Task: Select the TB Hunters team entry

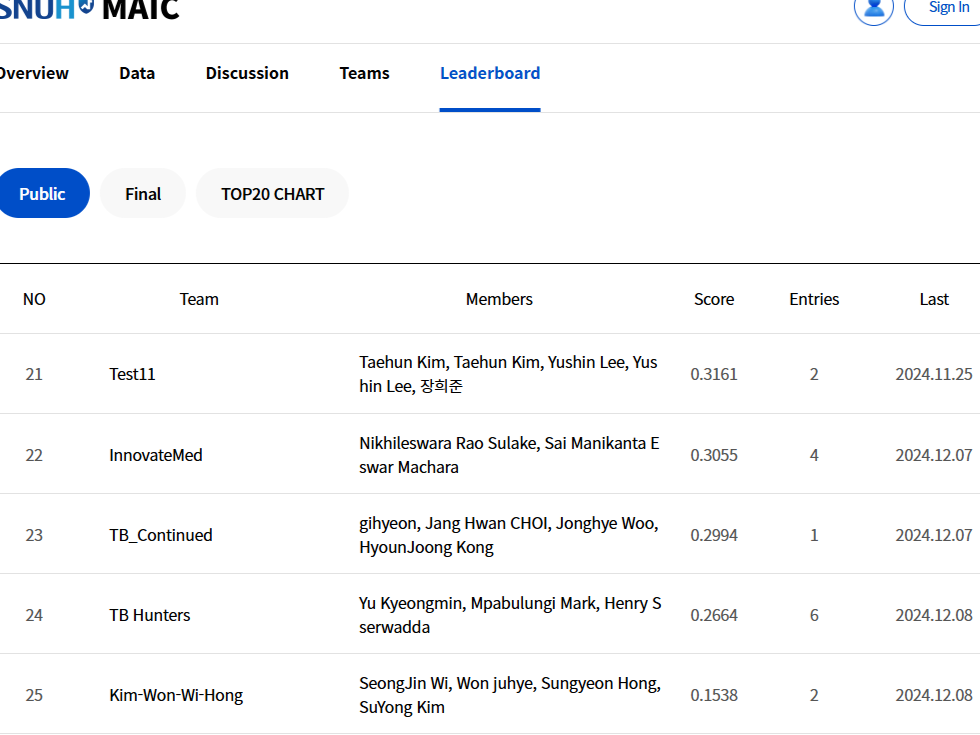Action: click(x=150, y=615)
